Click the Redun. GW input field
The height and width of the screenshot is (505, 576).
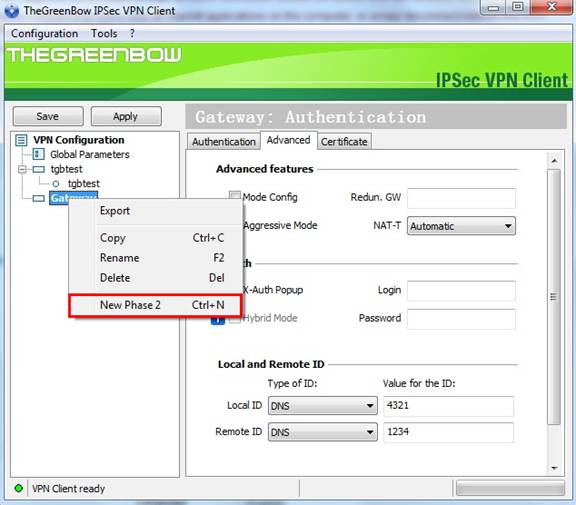[461, 198]
